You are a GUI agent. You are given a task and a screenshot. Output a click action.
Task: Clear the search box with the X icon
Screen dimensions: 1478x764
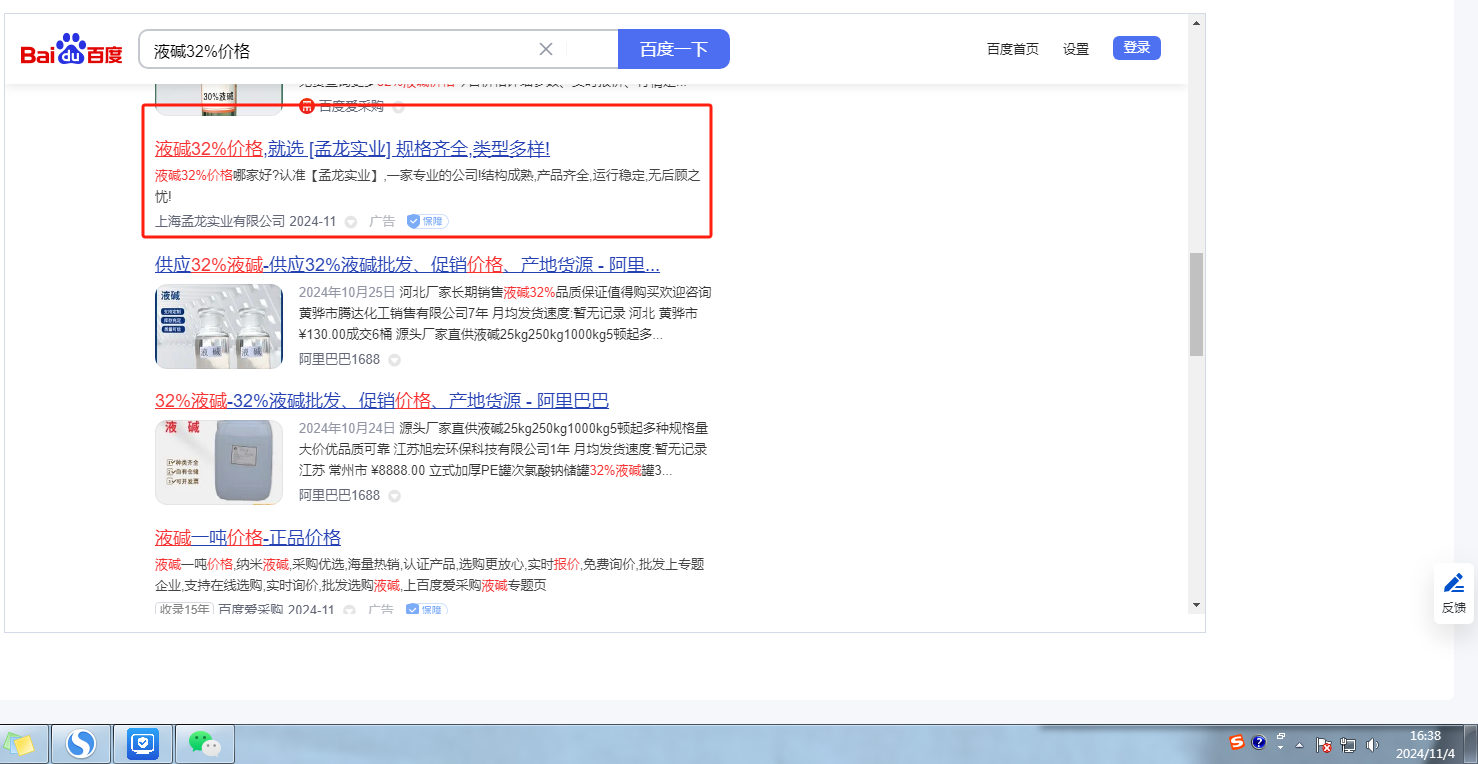tap(546, 49)
